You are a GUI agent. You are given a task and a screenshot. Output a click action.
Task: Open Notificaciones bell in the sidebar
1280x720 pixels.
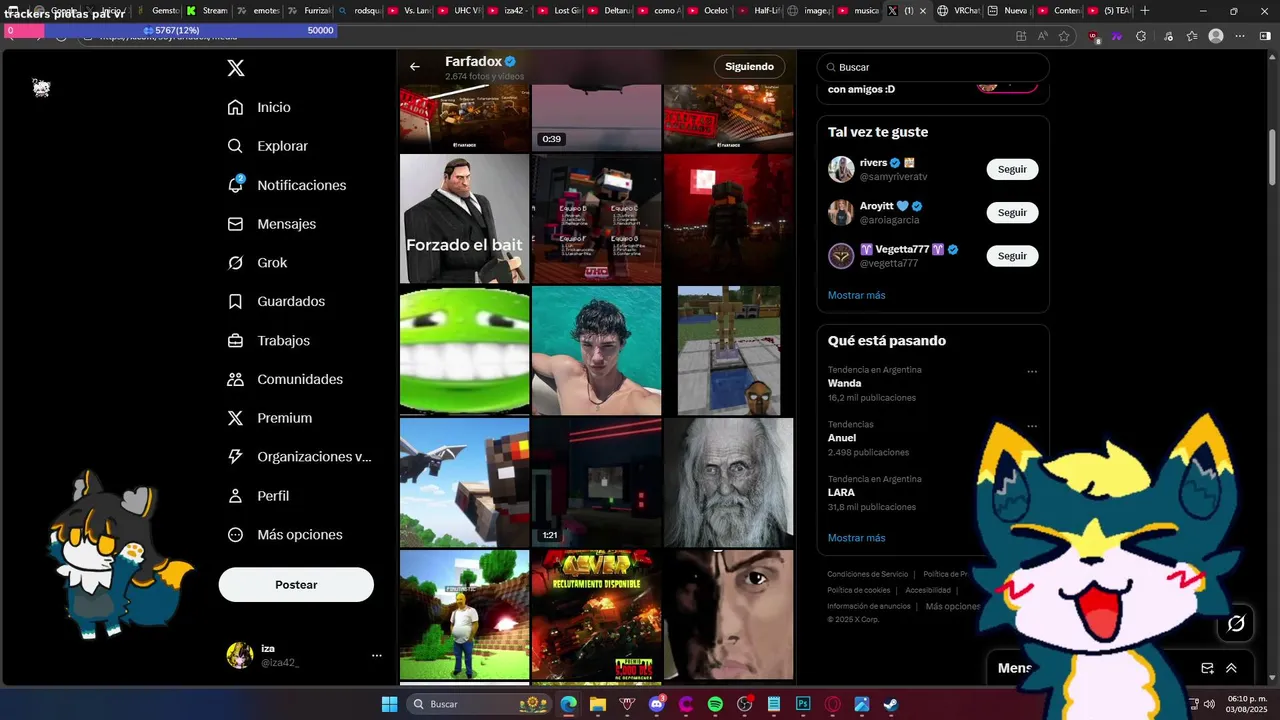(x=287, y=185)
